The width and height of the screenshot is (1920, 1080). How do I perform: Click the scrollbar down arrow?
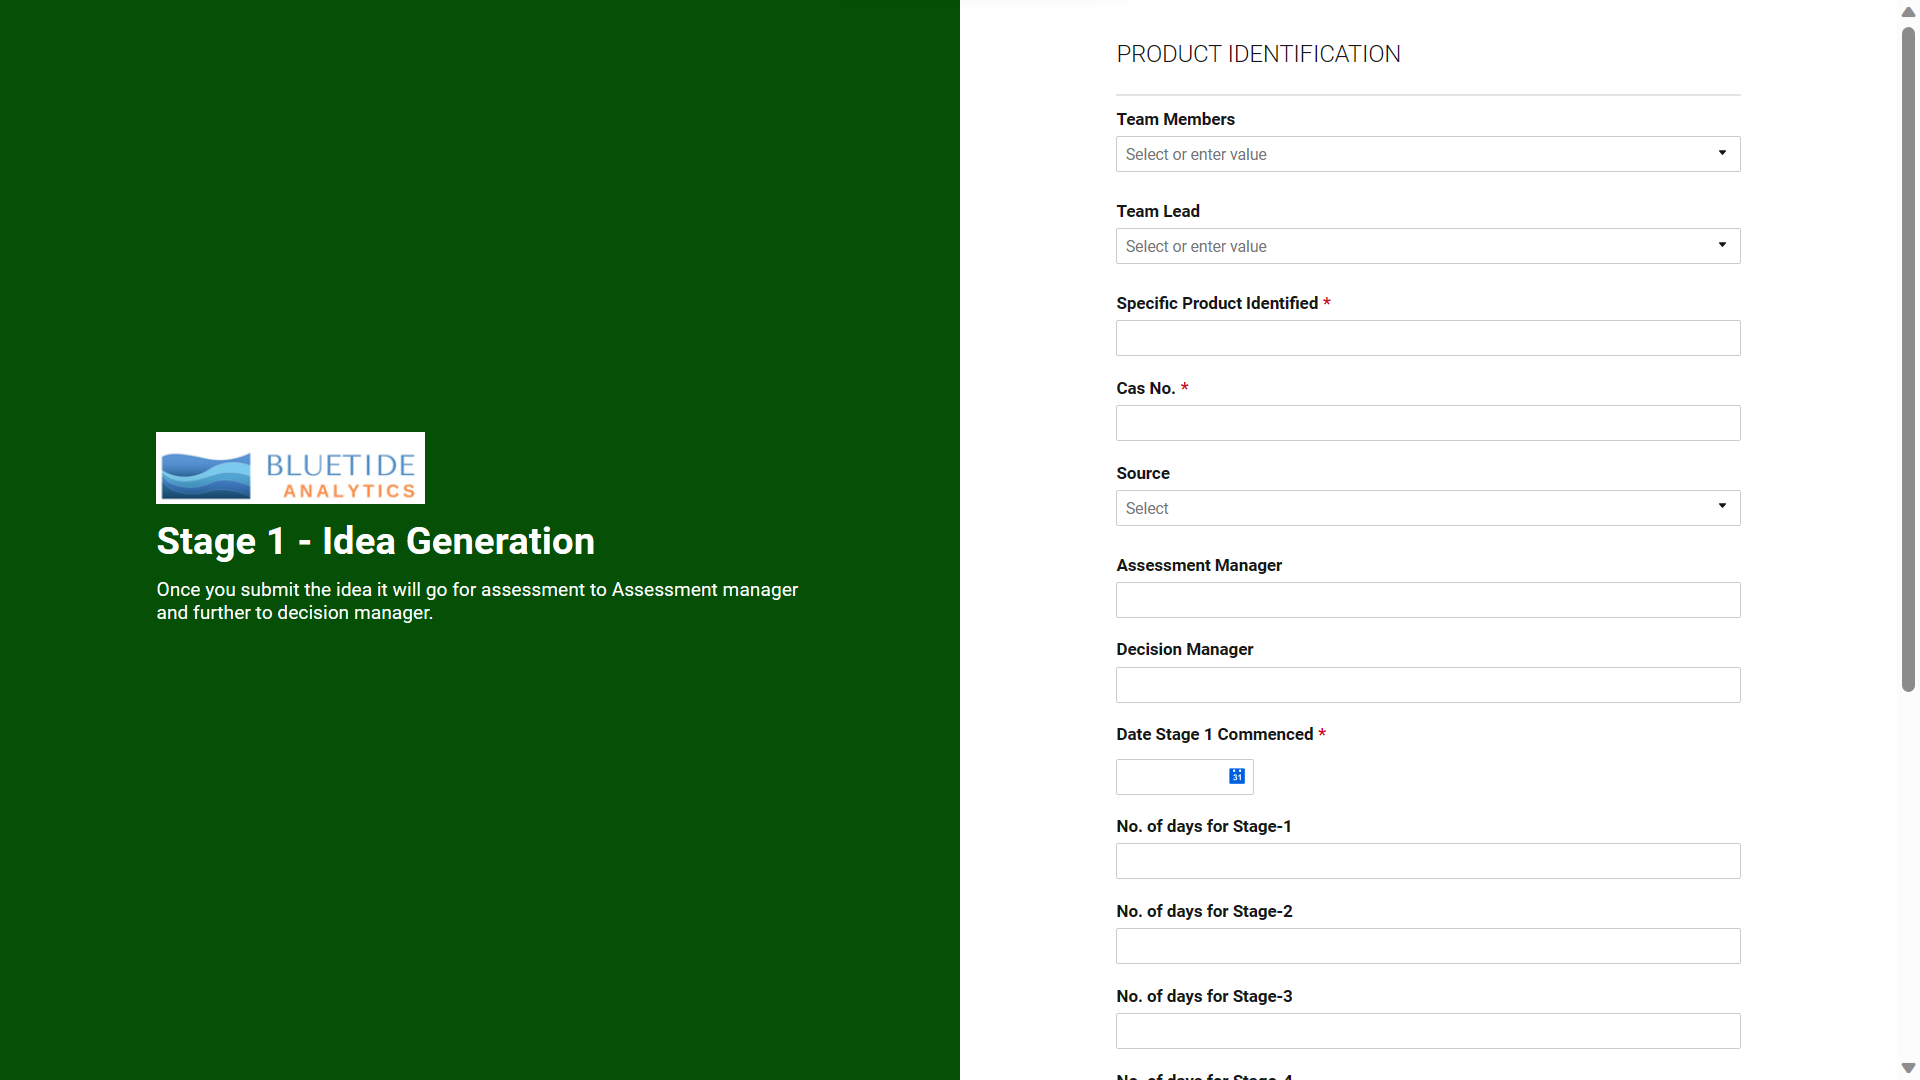tap(1908, 1068)
